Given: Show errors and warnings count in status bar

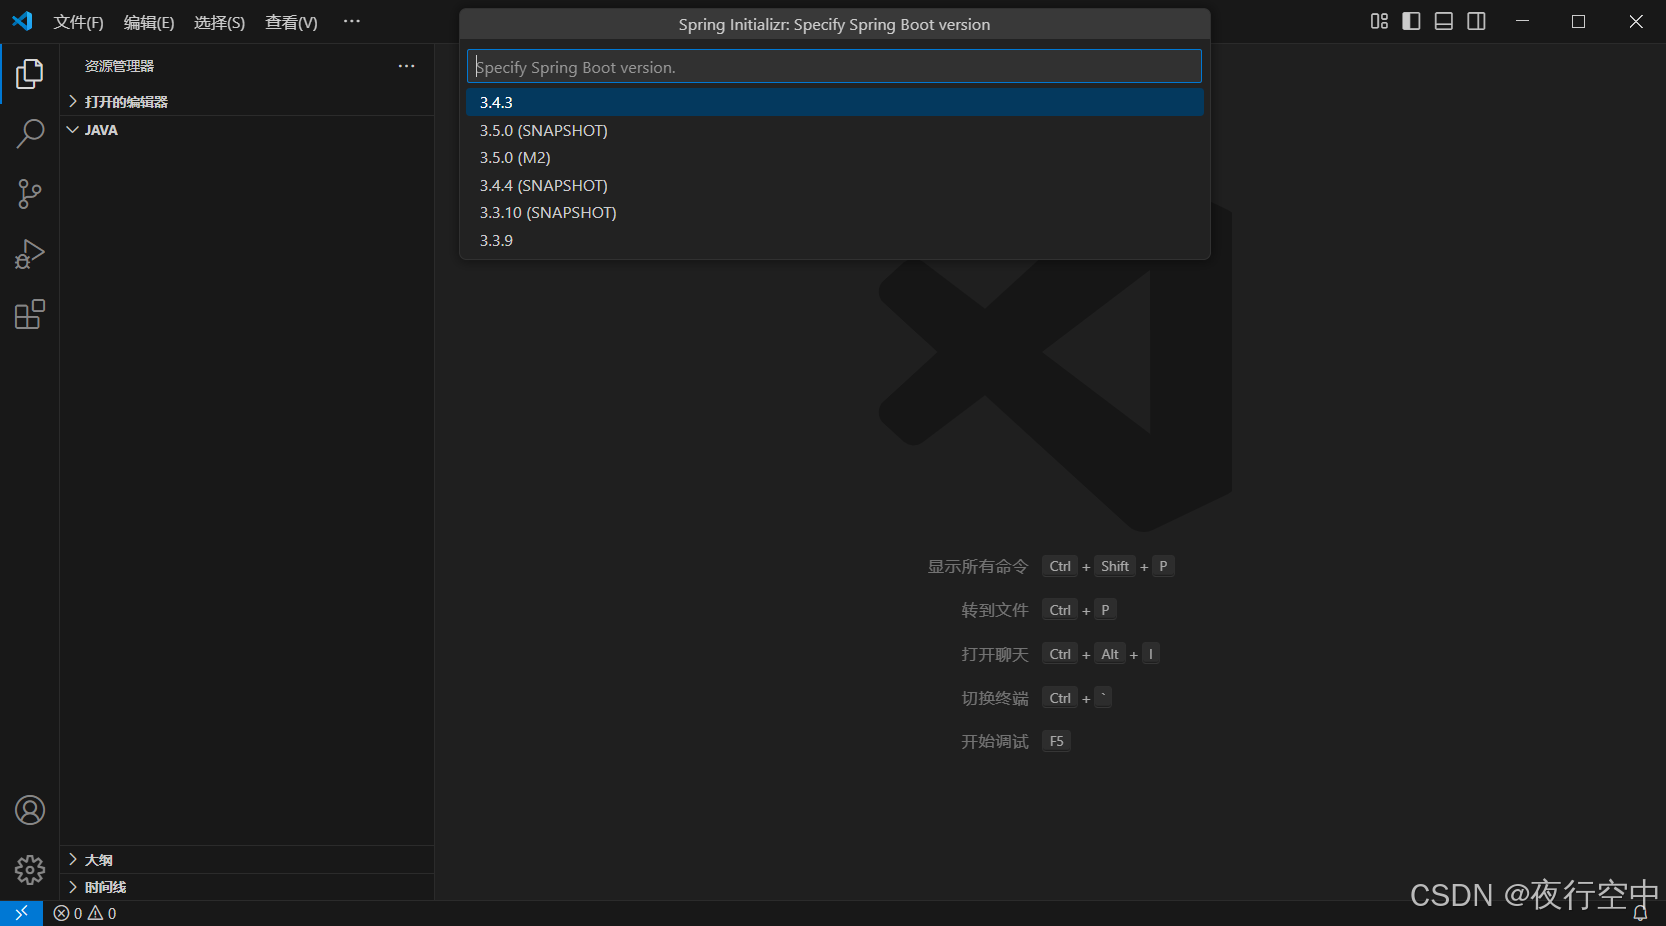Looking at the screenshot, I should tap(85, 913).
